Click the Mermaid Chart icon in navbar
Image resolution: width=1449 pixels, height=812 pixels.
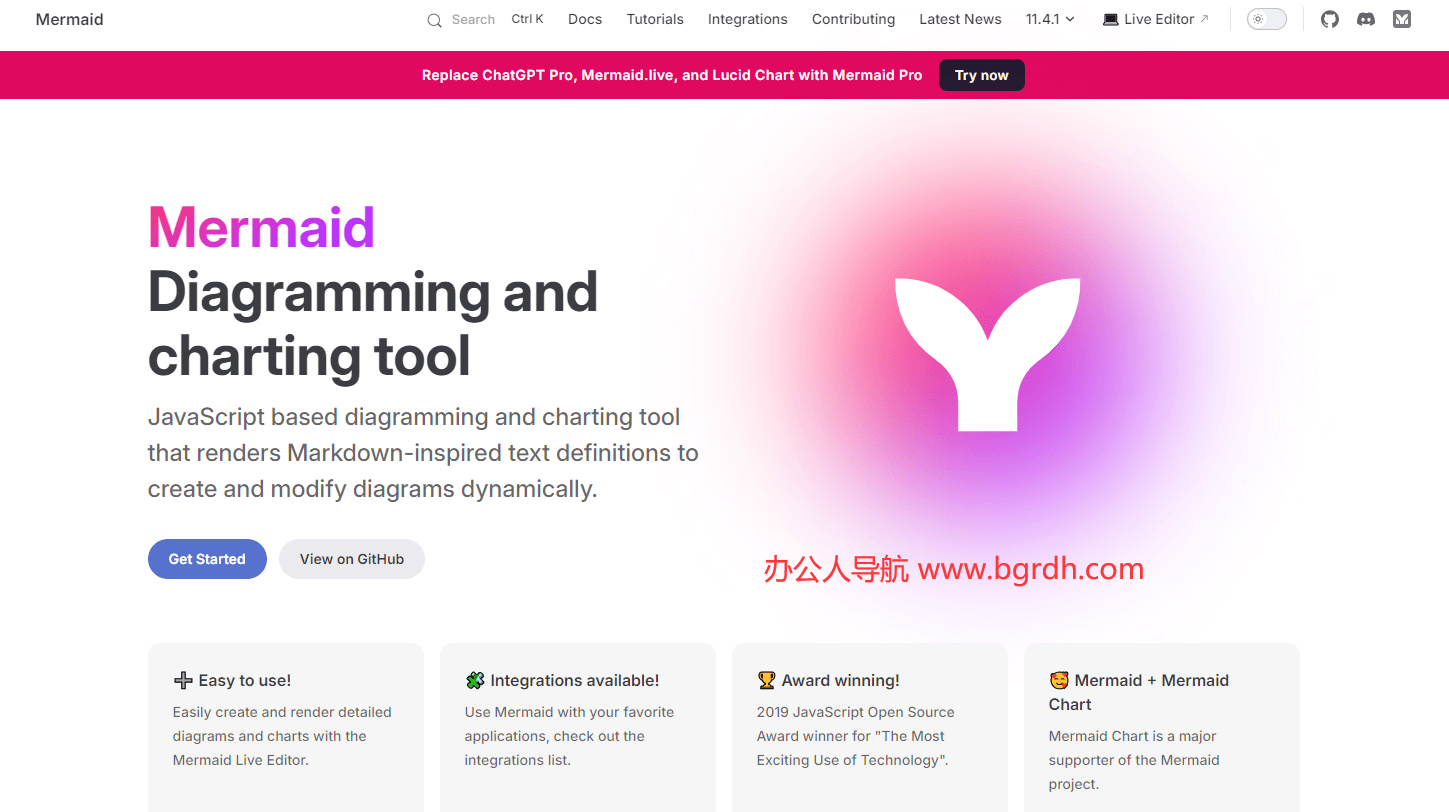coord(1402,19)
